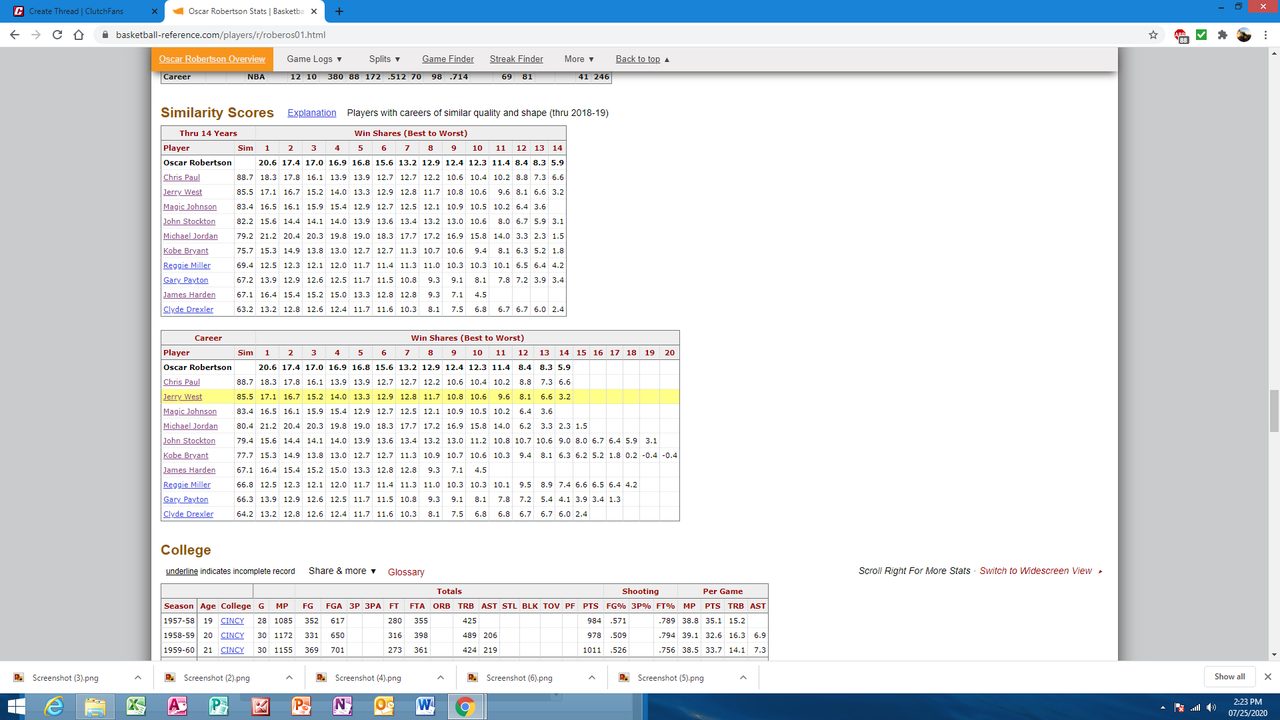
Task: Open James Harden in Career table
Action: pyautogui.click(x=189, y=470)
